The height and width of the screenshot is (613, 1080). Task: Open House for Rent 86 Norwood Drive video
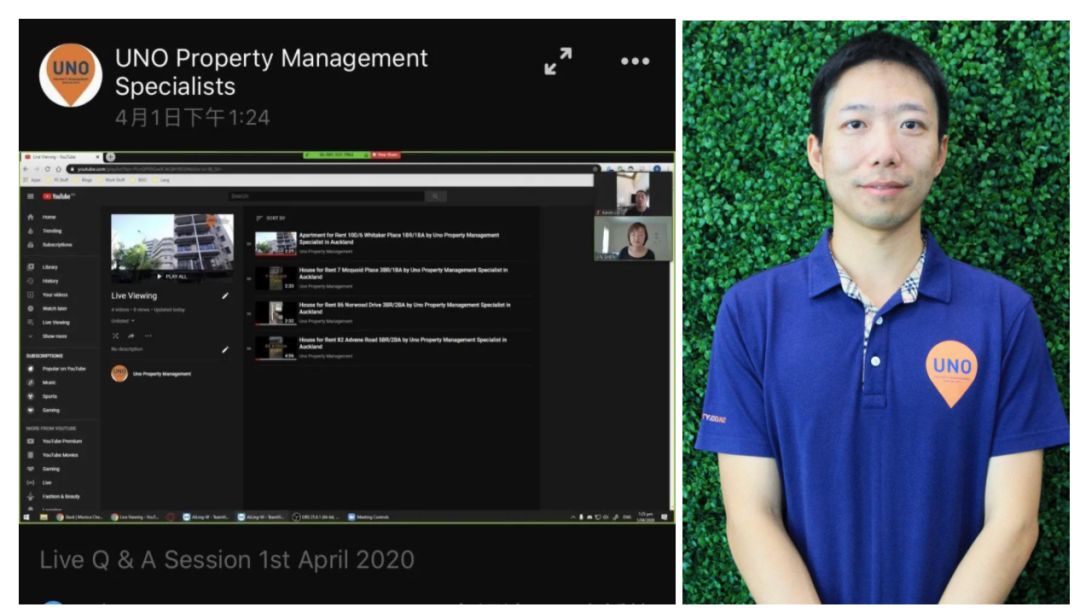click(x=405, y=308)
